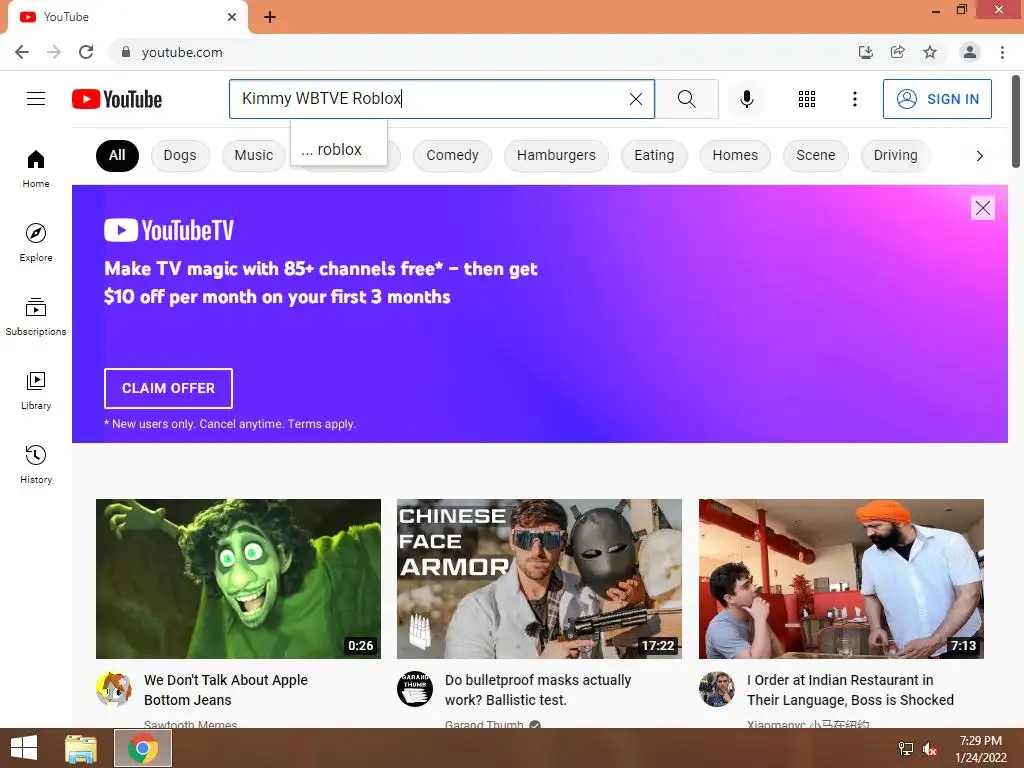Image resolution: width=1024 pixels, height=768 pixels.
Task: Choose the '... roblox' search suggestion
Action: point(338,150)
